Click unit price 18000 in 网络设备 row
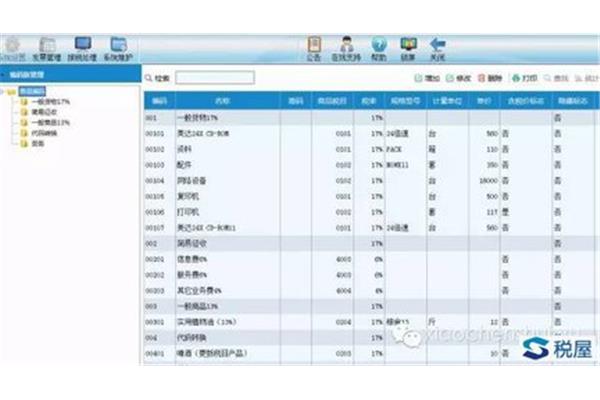Image resolution: width=600 pixels, height=400 pixels. point(488,181)
